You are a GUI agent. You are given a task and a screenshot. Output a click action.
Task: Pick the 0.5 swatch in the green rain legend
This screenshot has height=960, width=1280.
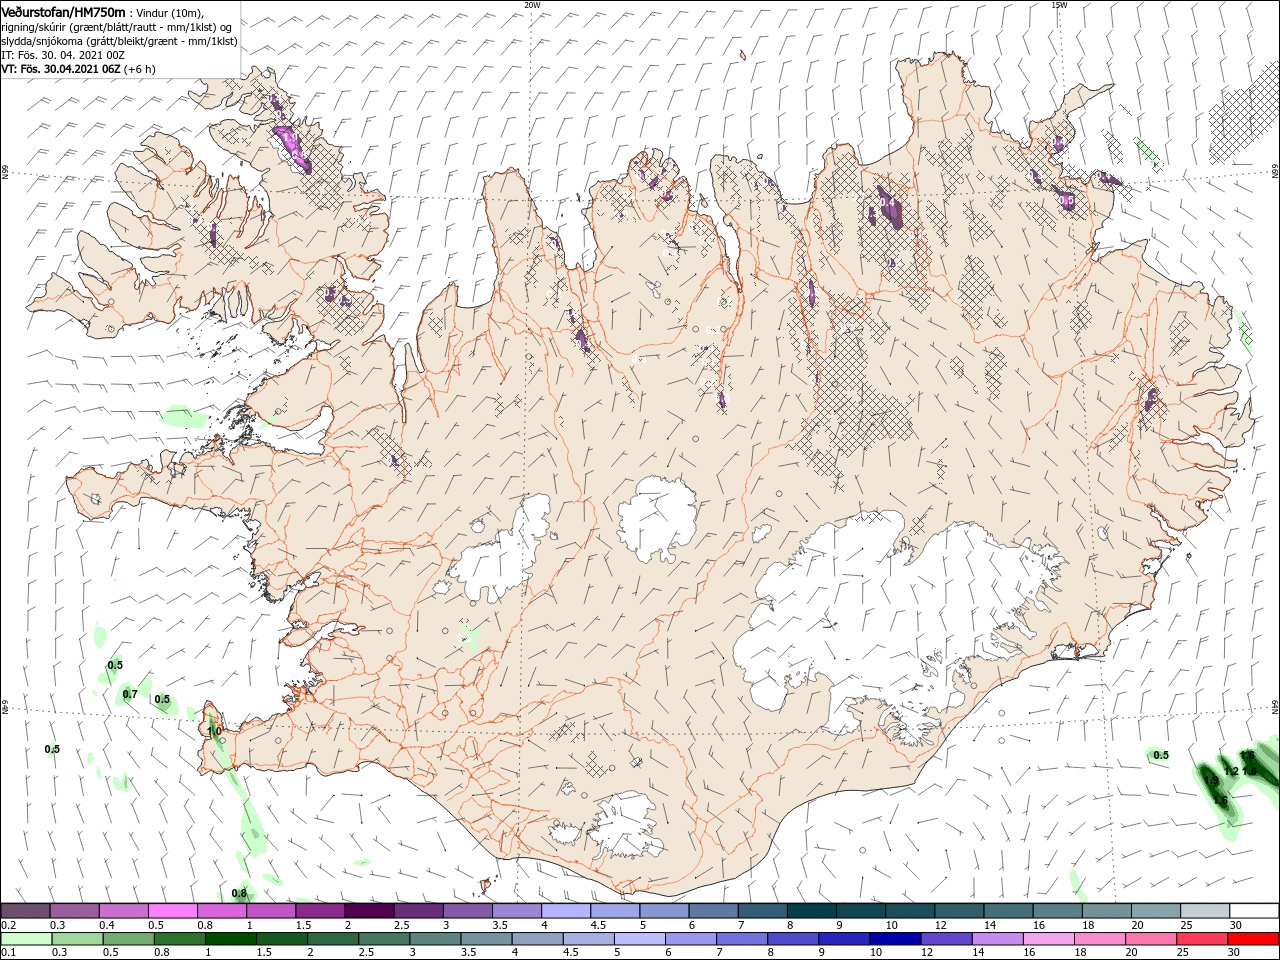pos(128,939)
